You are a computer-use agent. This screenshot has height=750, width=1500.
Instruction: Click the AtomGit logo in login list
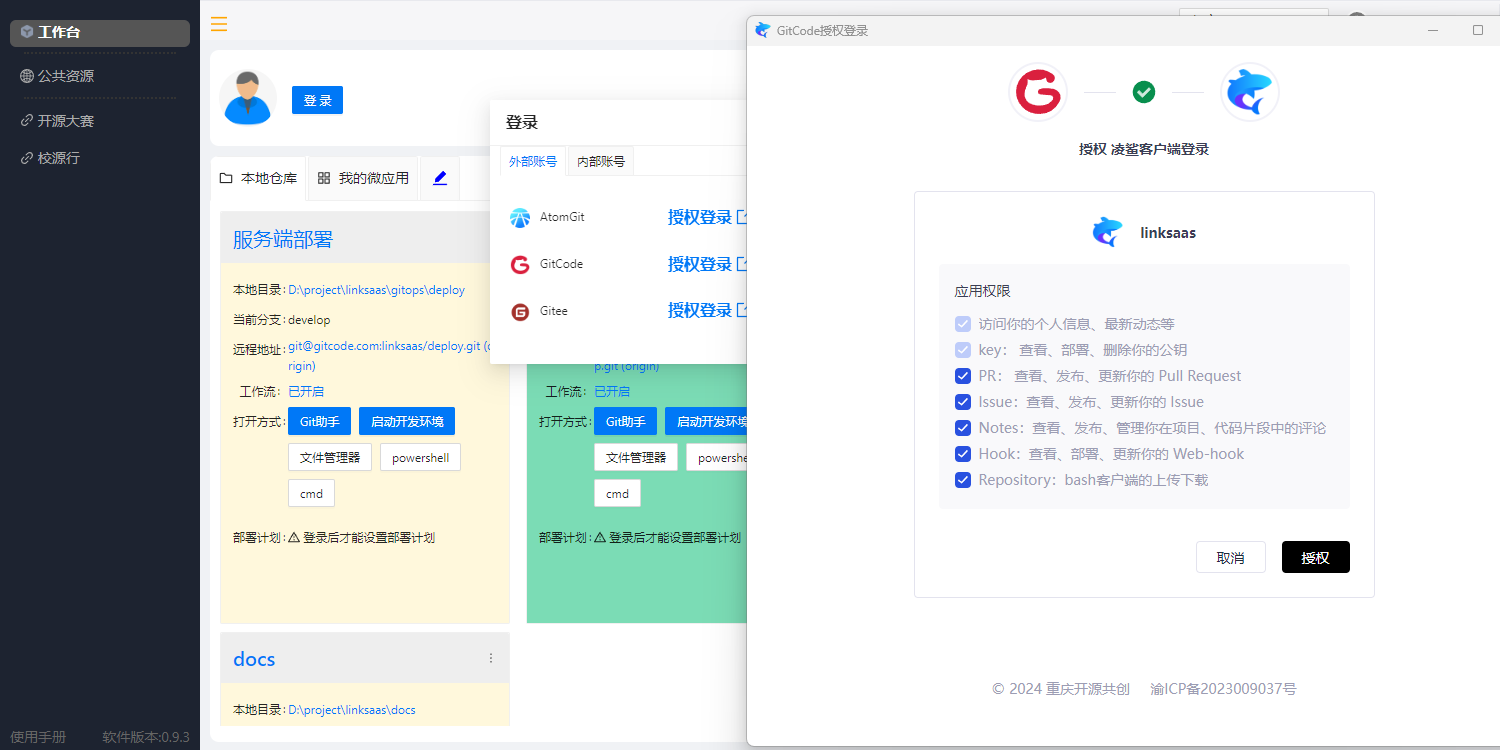click(520, 217)
